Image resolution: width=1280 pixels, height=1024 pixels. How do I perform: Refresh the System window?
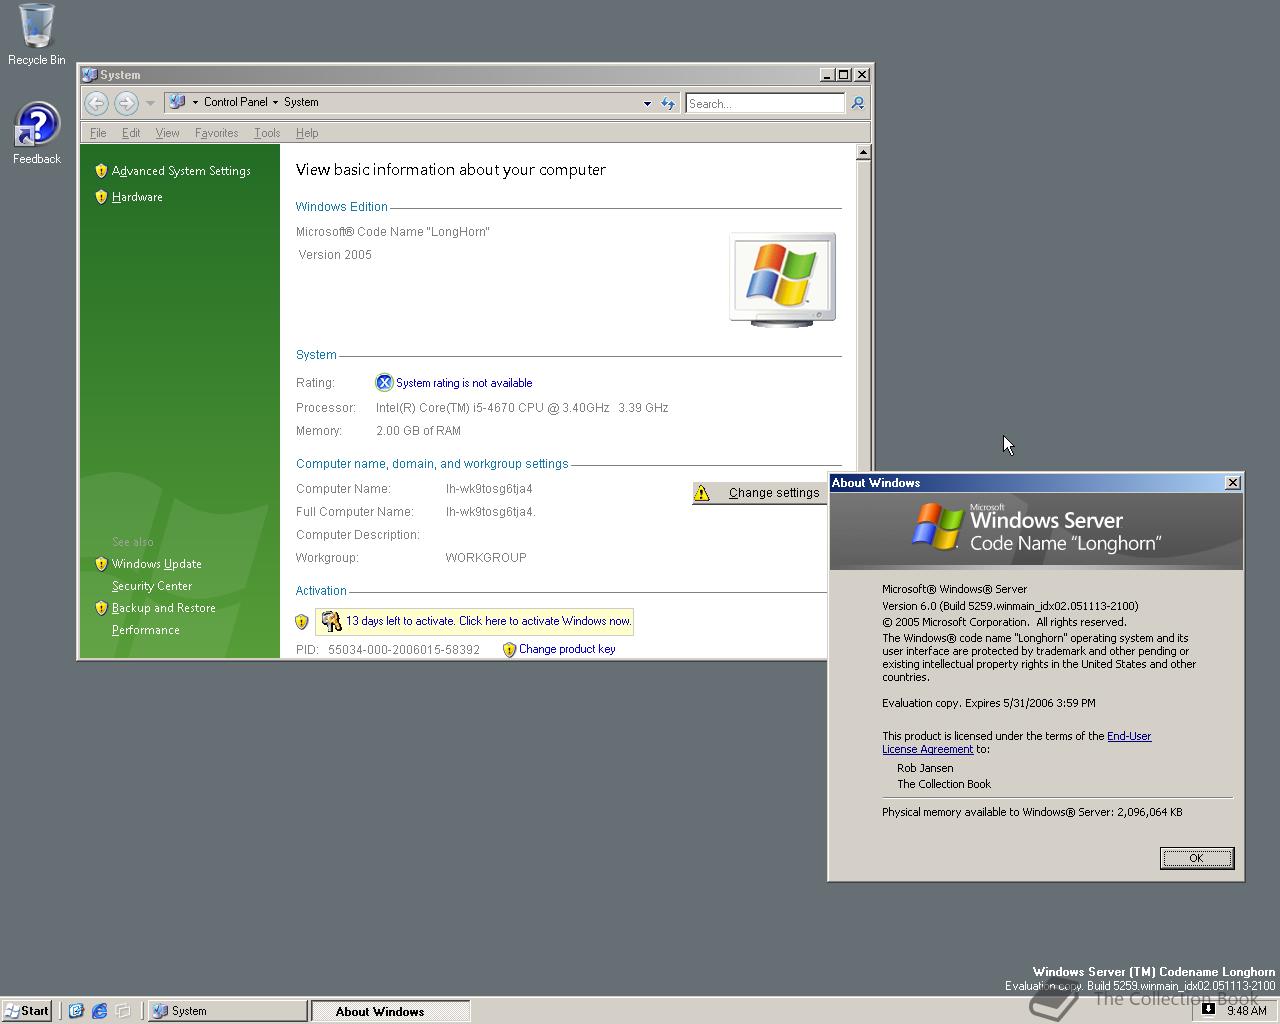[x=668, y=103]
